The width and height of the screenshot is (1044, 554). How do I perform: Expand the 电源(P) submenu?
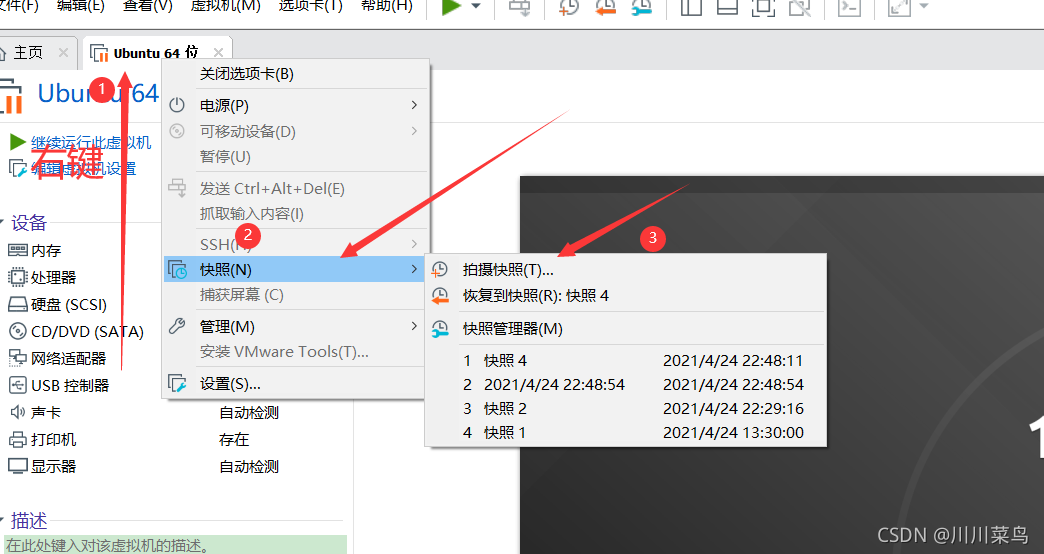click(x=294, y=105)
